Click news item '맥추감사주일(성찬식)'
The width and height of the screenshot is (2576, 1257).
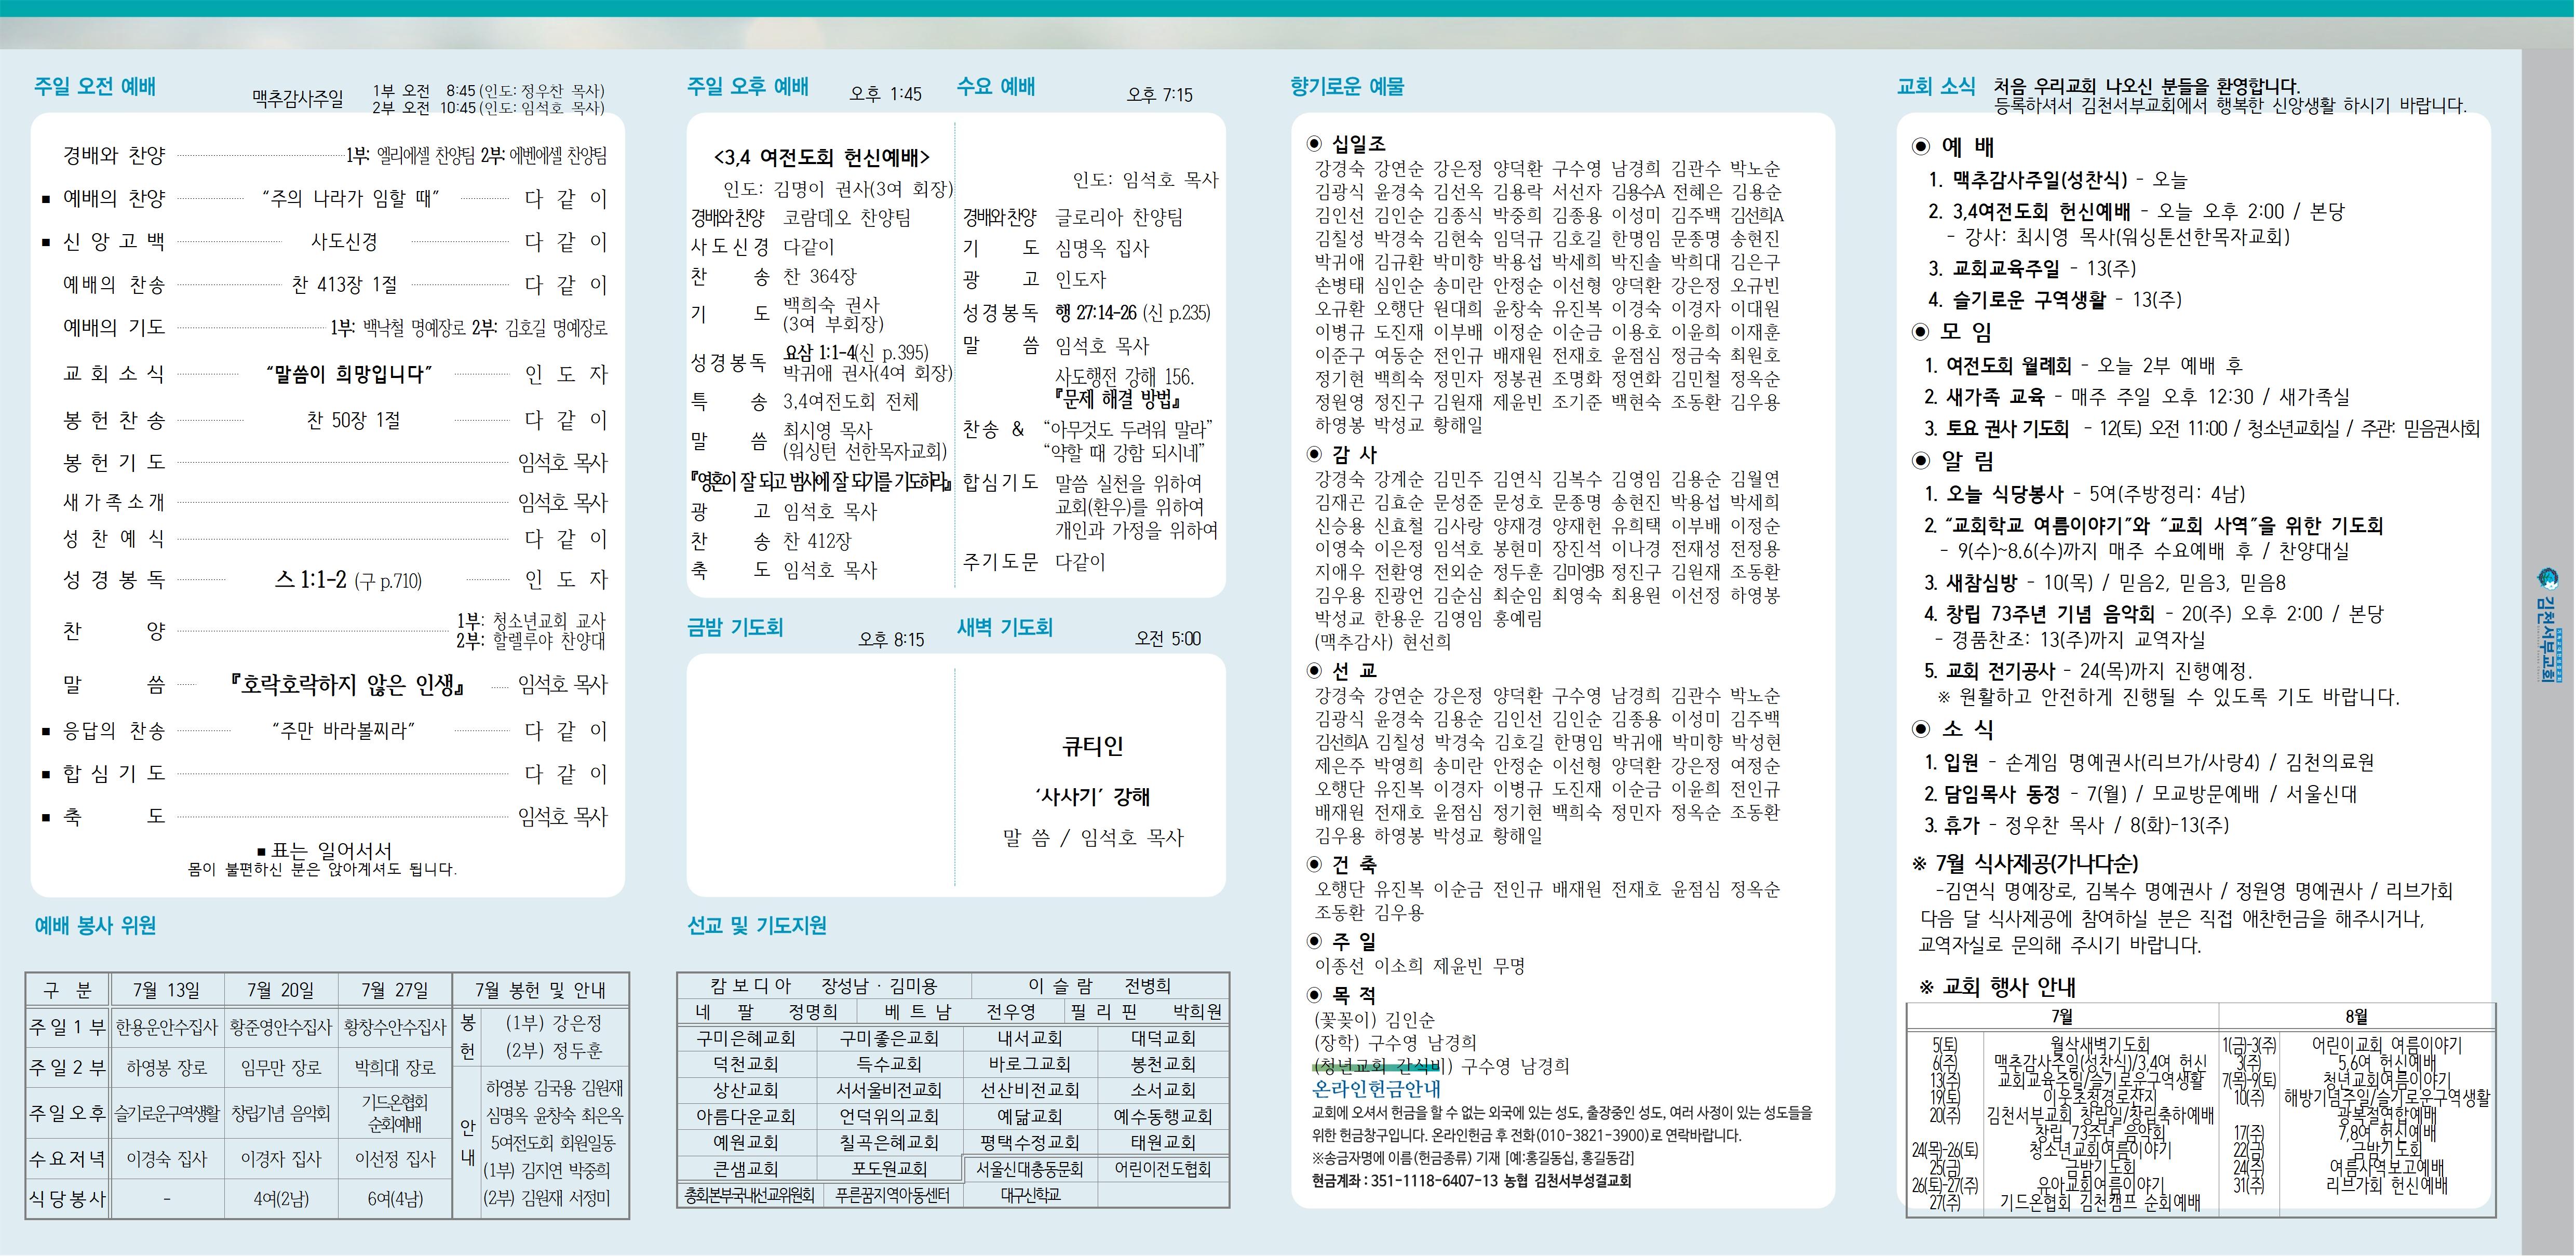(x=2039, y=180)
